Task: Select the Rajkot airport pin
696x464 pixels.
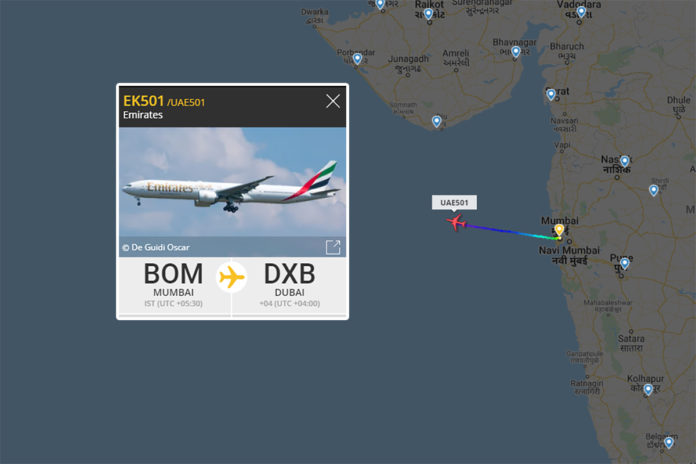Action: point(428,14)
